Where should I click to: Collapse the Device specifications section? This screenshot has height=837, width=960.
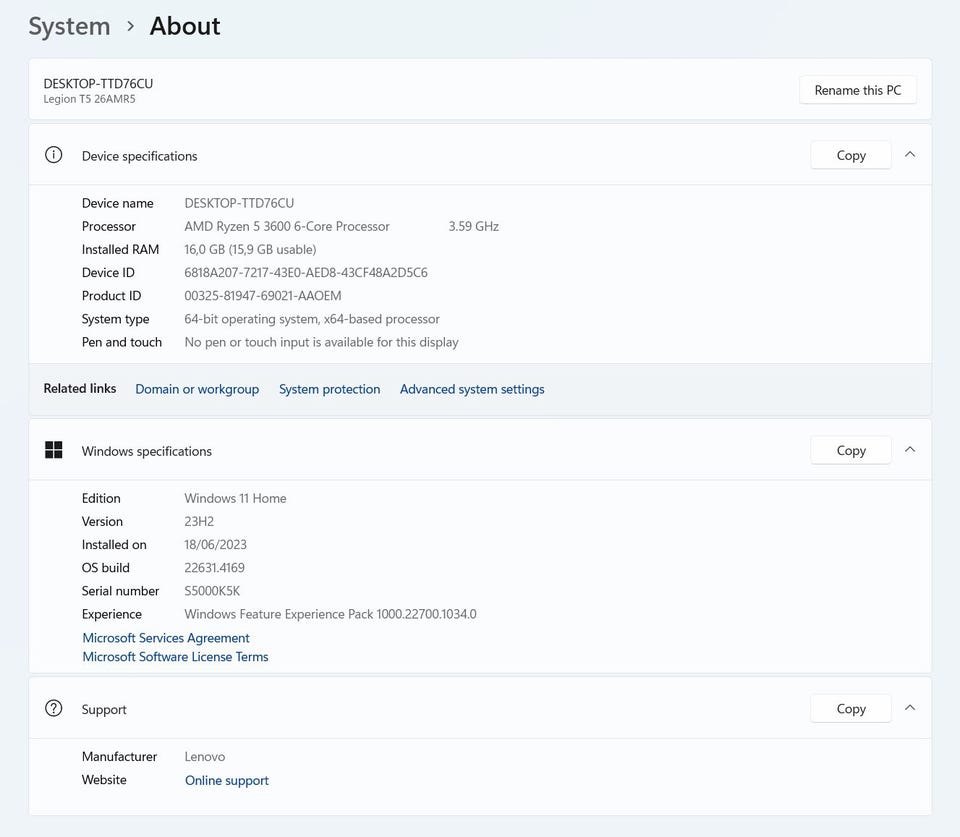coord(910,155)
